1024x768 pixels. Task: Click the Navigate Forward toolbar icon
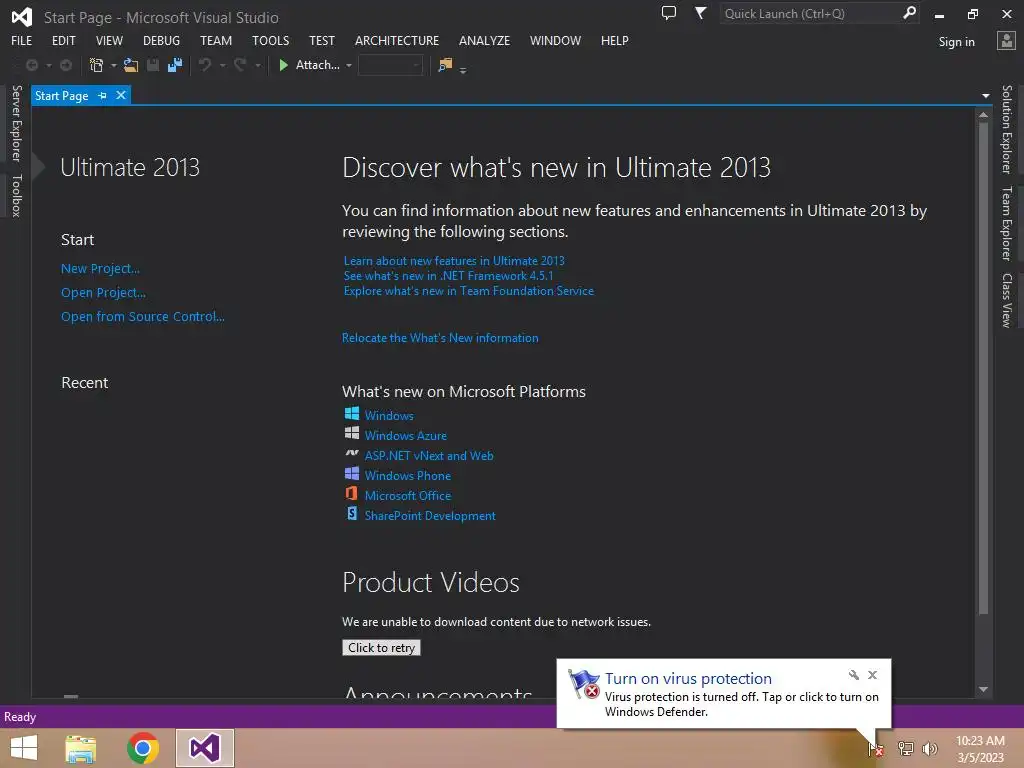coord(66,65)
